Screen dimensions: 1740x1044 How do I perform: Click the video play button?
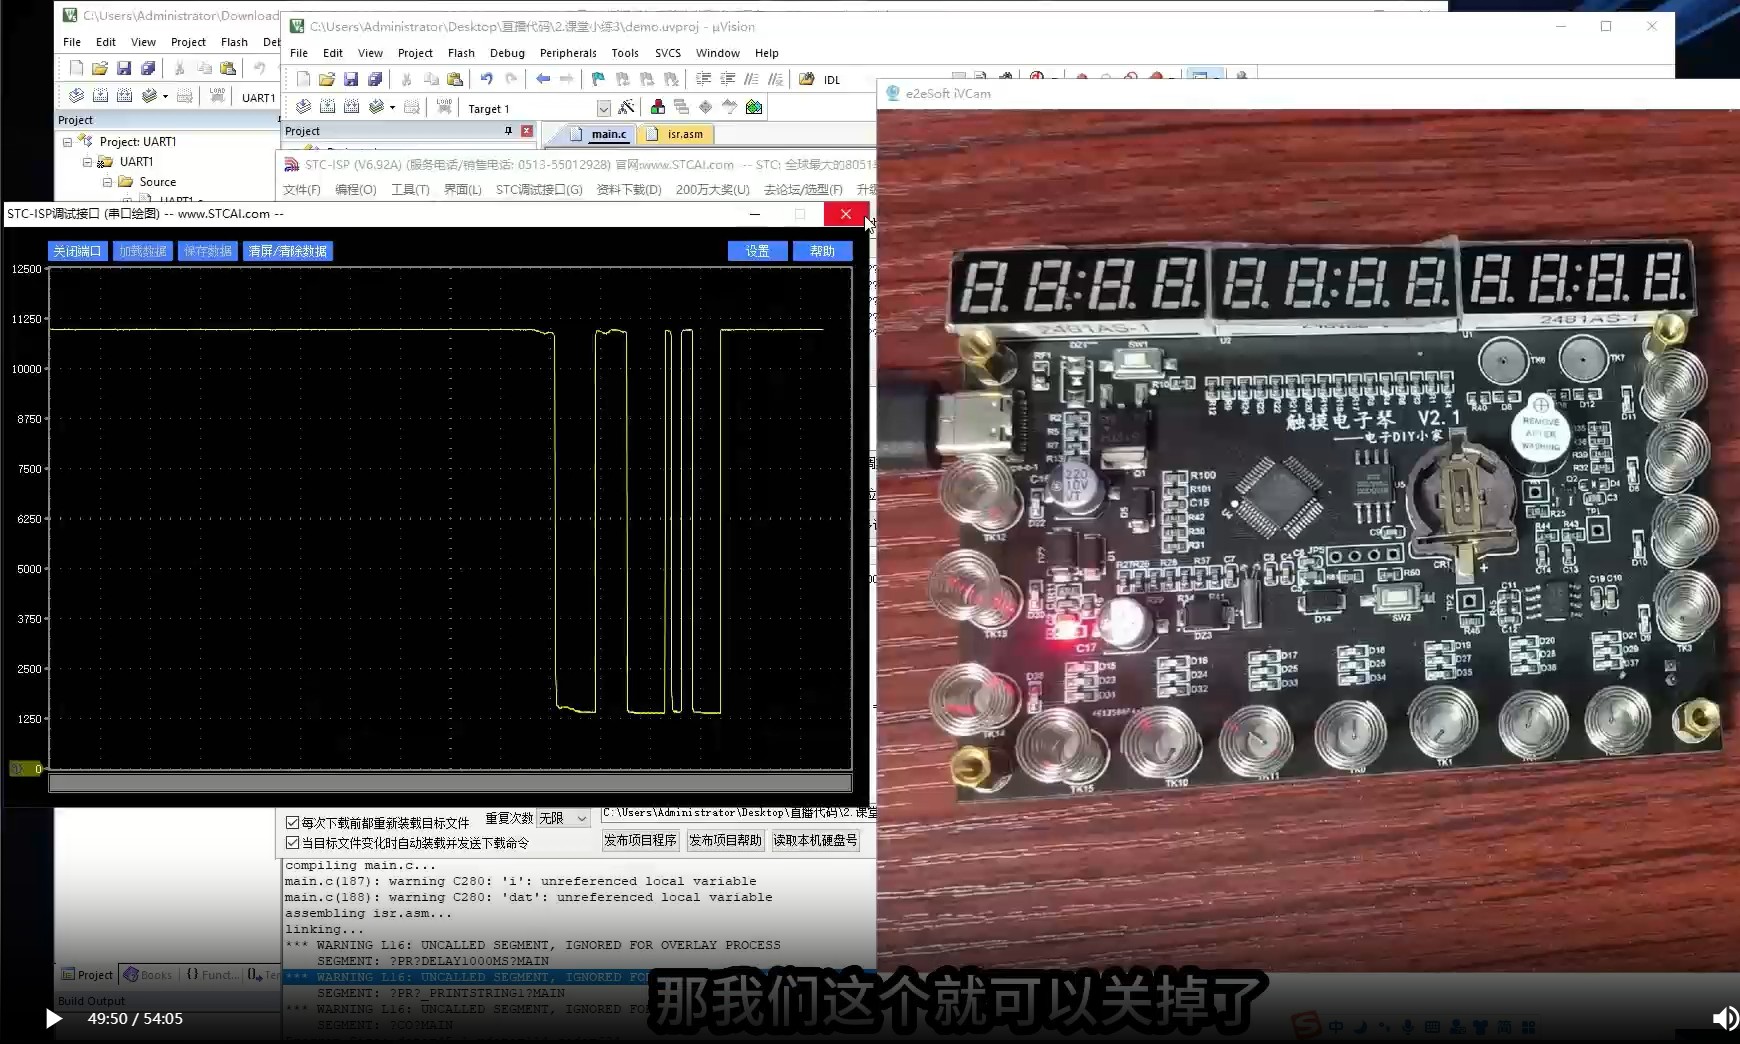pos(54,1019)
